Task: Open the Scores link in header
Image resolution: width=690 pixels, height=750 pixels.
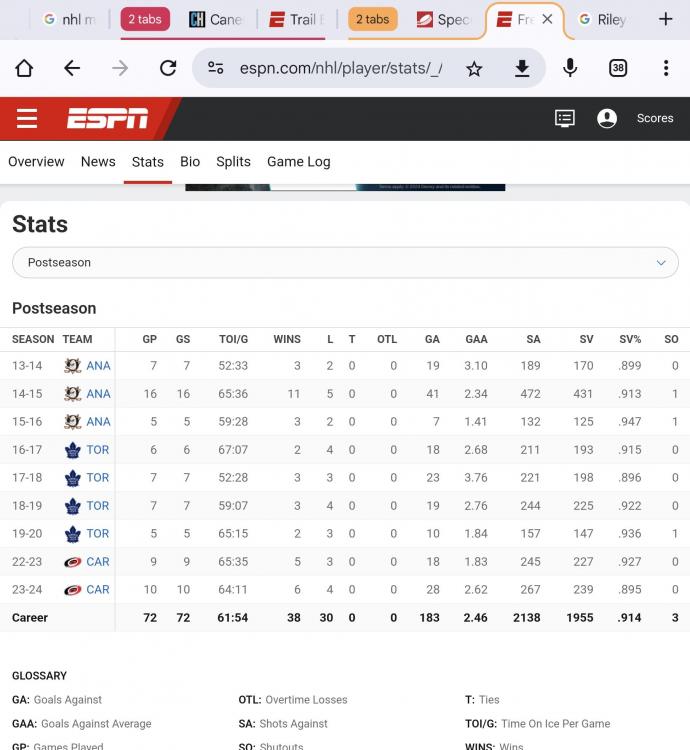Action: point(655,118)
